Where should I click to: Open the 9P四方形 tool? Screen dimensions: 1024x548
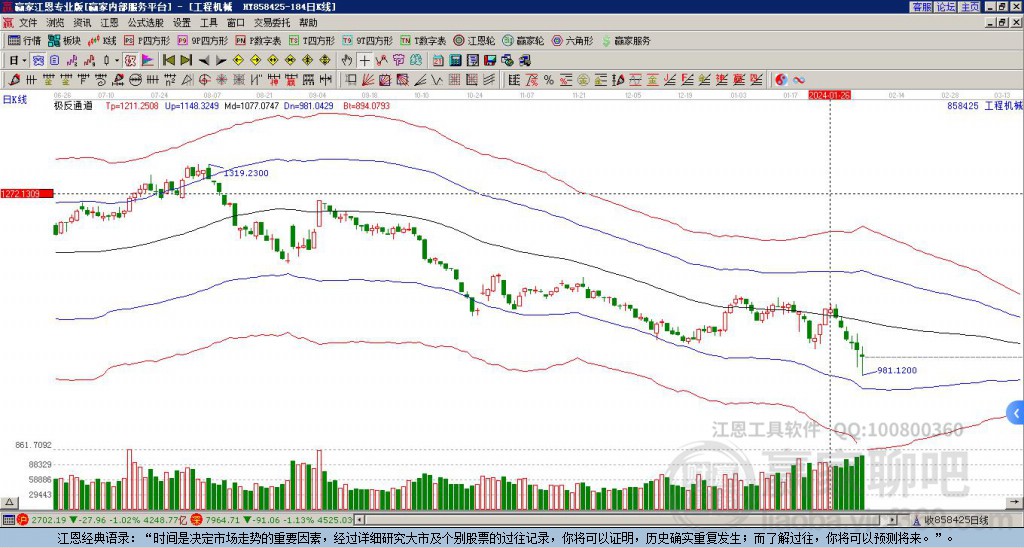[x=202, y=40]
